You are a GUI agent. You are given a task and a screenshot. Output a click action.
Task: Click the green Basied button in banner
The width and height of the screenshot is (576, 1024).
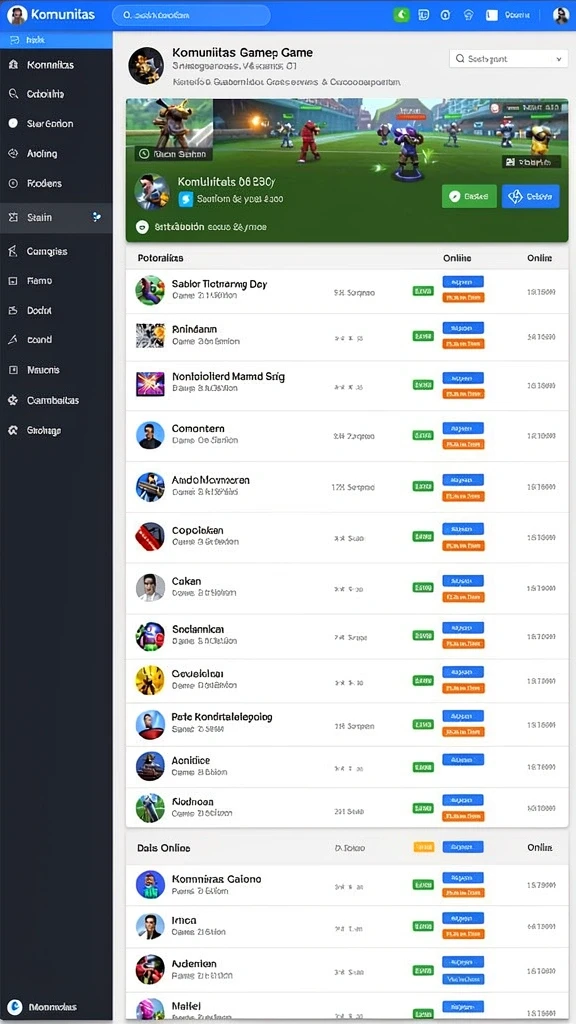point(469,196)
